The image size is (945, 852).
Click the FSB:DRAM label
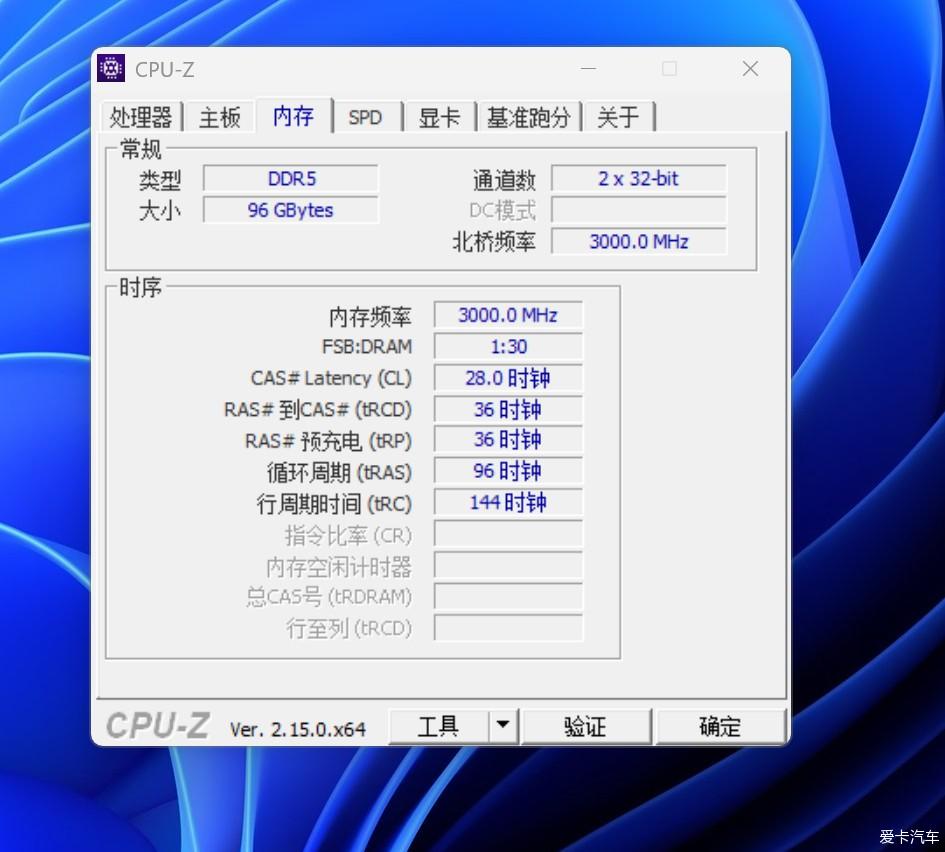[367, 346]
